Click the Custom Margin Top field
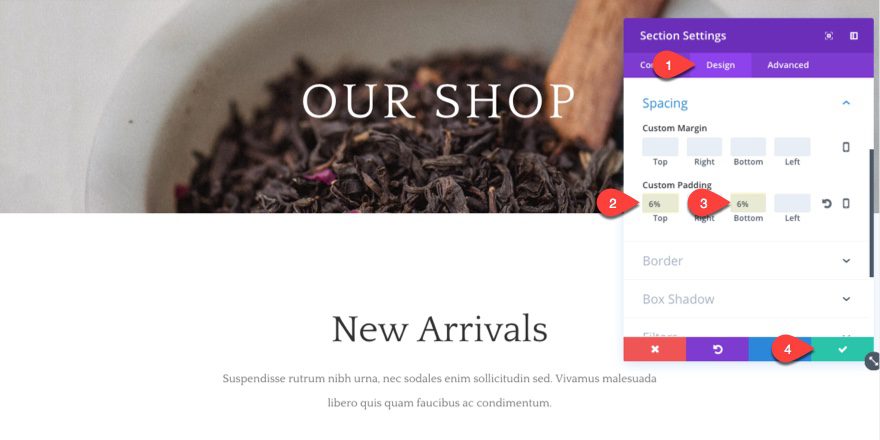 point(661,147)
